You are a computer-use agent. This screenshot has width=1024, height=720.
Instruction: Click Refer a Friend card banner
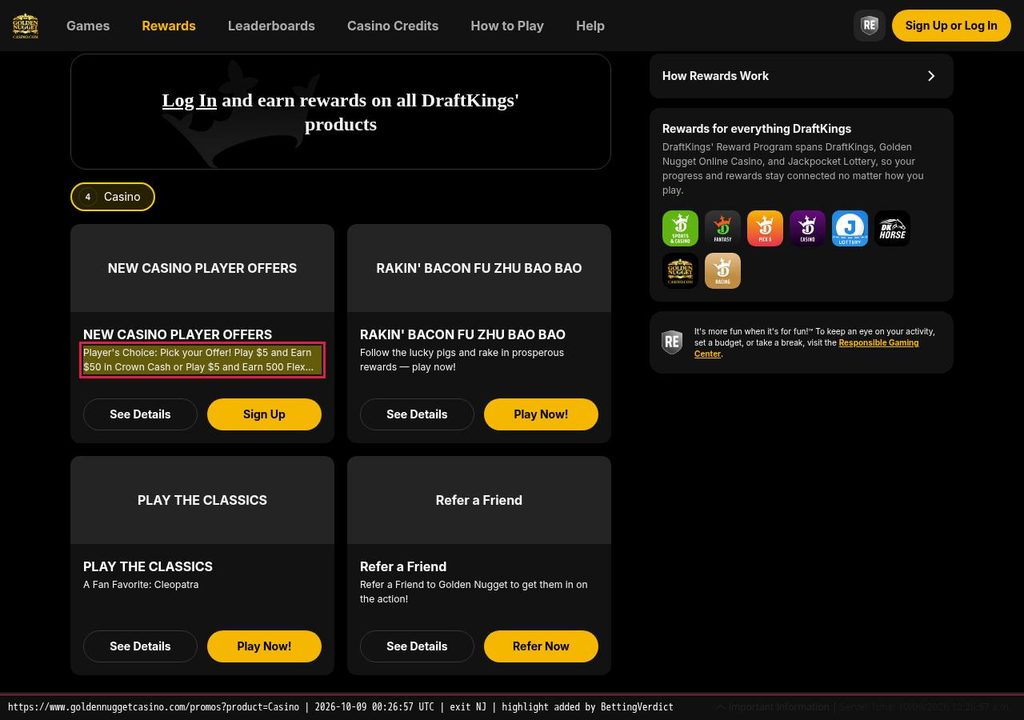click(x=479, y=500)
